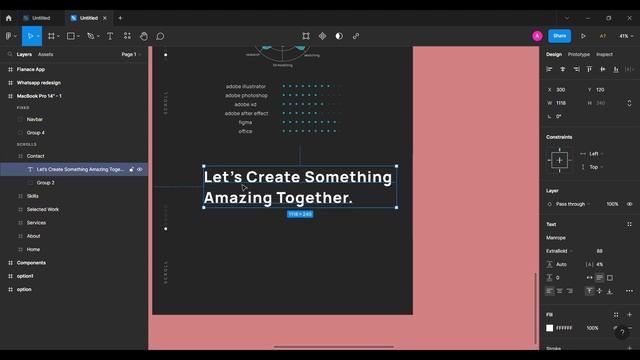The image size is (640, 360).
Task: Select the Text tool
Action: (x=110, y=36)
